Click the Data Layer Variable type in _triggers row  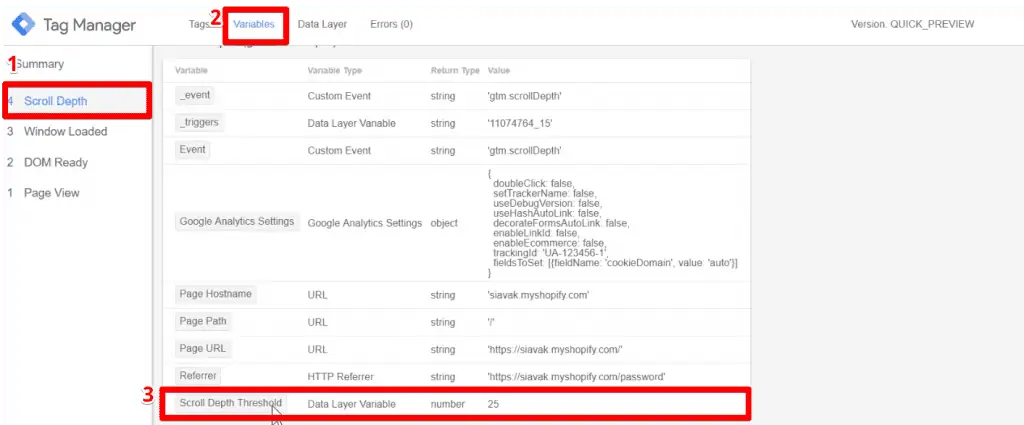coord(351,123)
